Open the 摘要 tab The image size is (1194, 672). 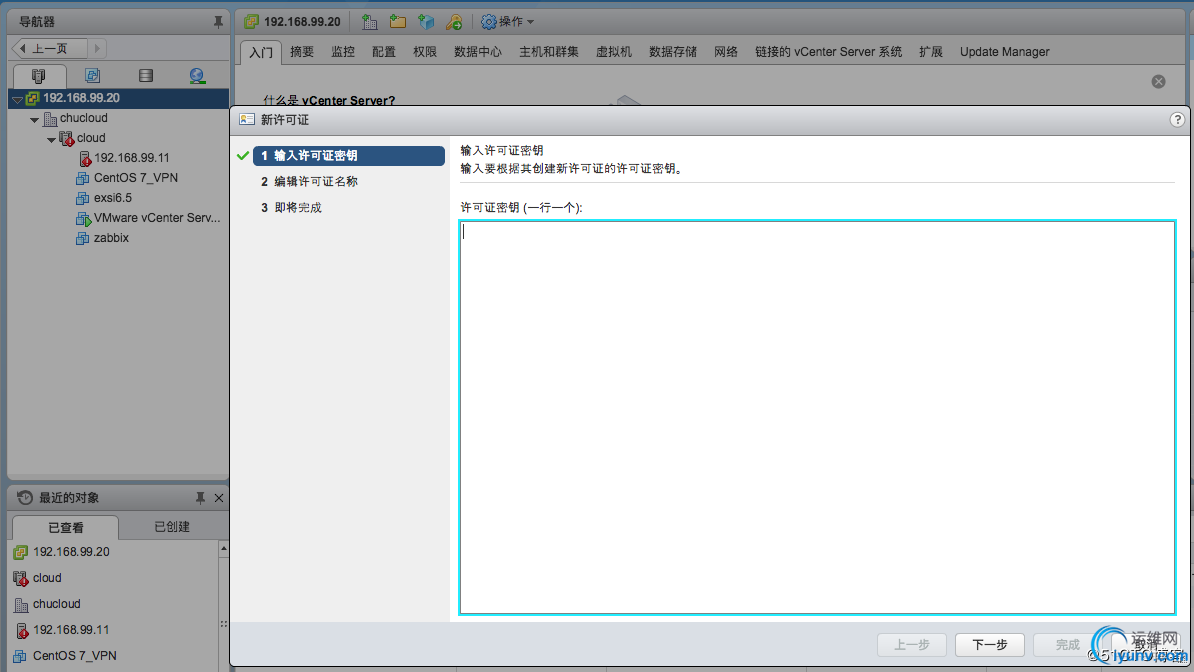click(x=302, y=52)
